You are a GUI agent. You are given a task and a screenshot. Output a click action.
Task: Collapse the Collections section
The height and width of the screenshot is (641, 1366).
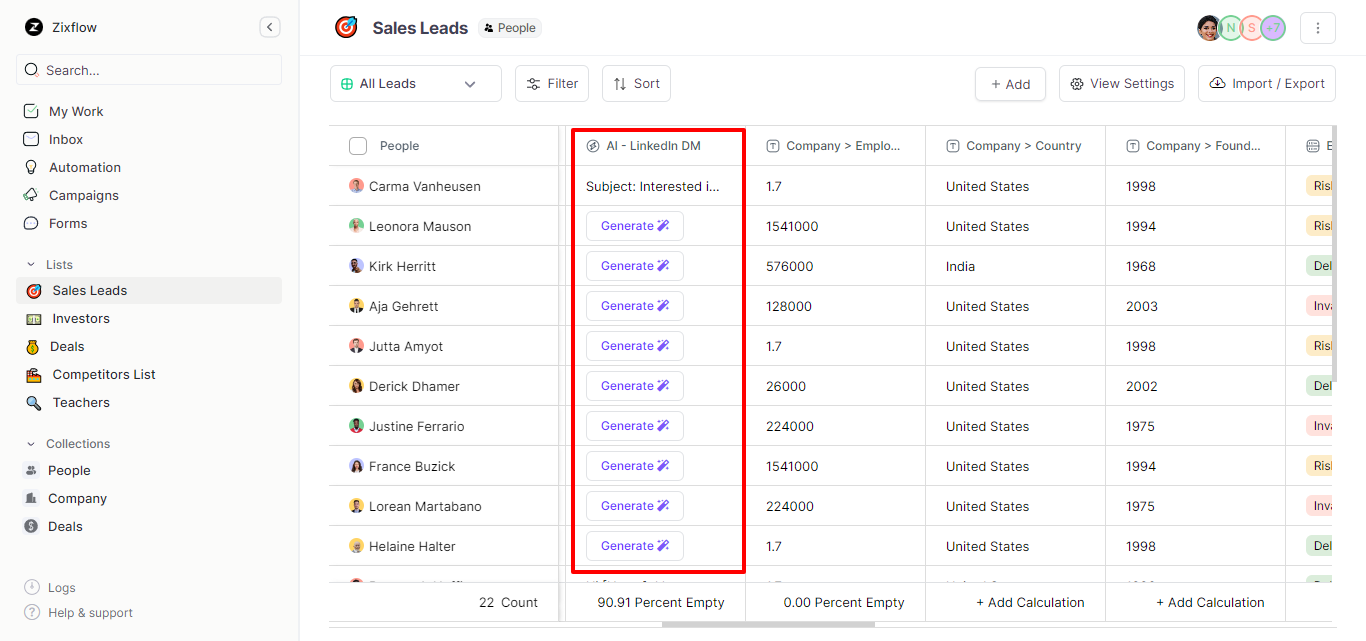[33, 443]
